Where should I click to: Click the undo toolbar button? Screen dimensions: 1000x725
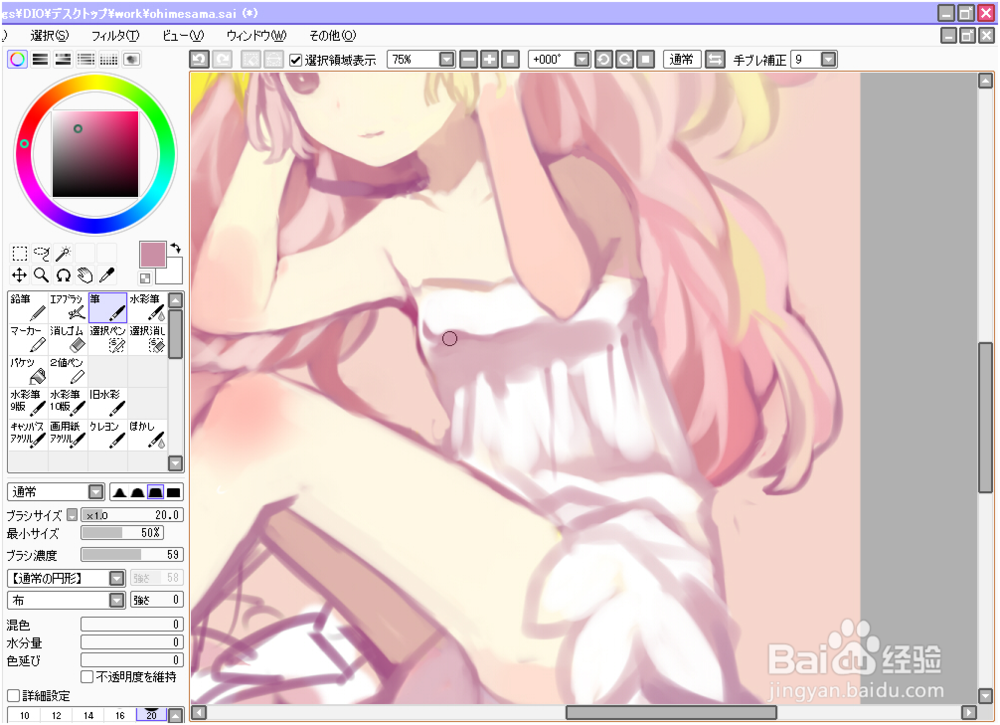tap(200, 59)
